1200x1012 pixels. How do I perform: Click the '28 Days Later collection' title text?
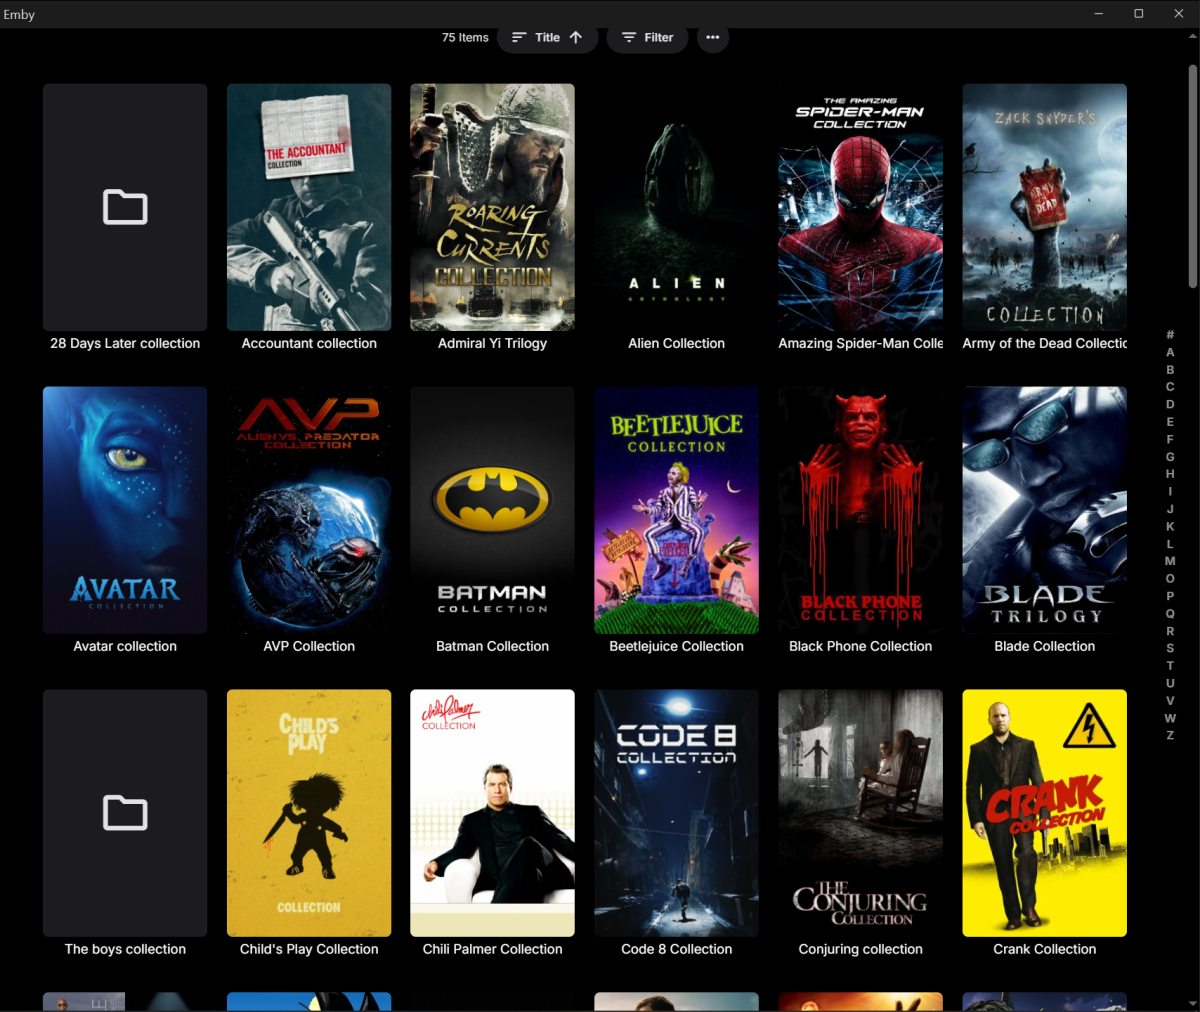point(125,343)
